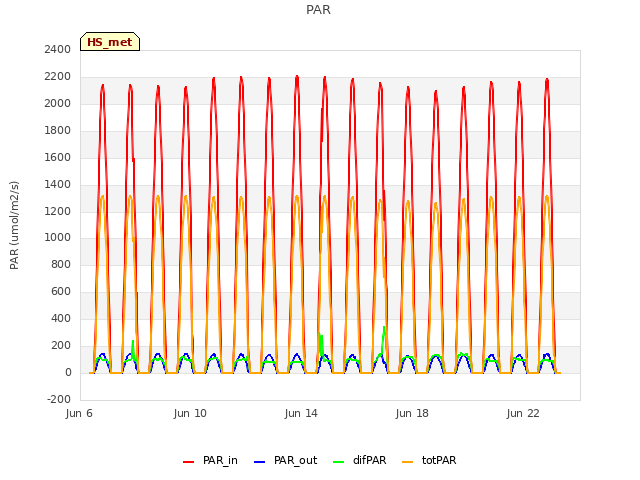Click the blue PAR_out legend swatch

click(x=260, y=462)
